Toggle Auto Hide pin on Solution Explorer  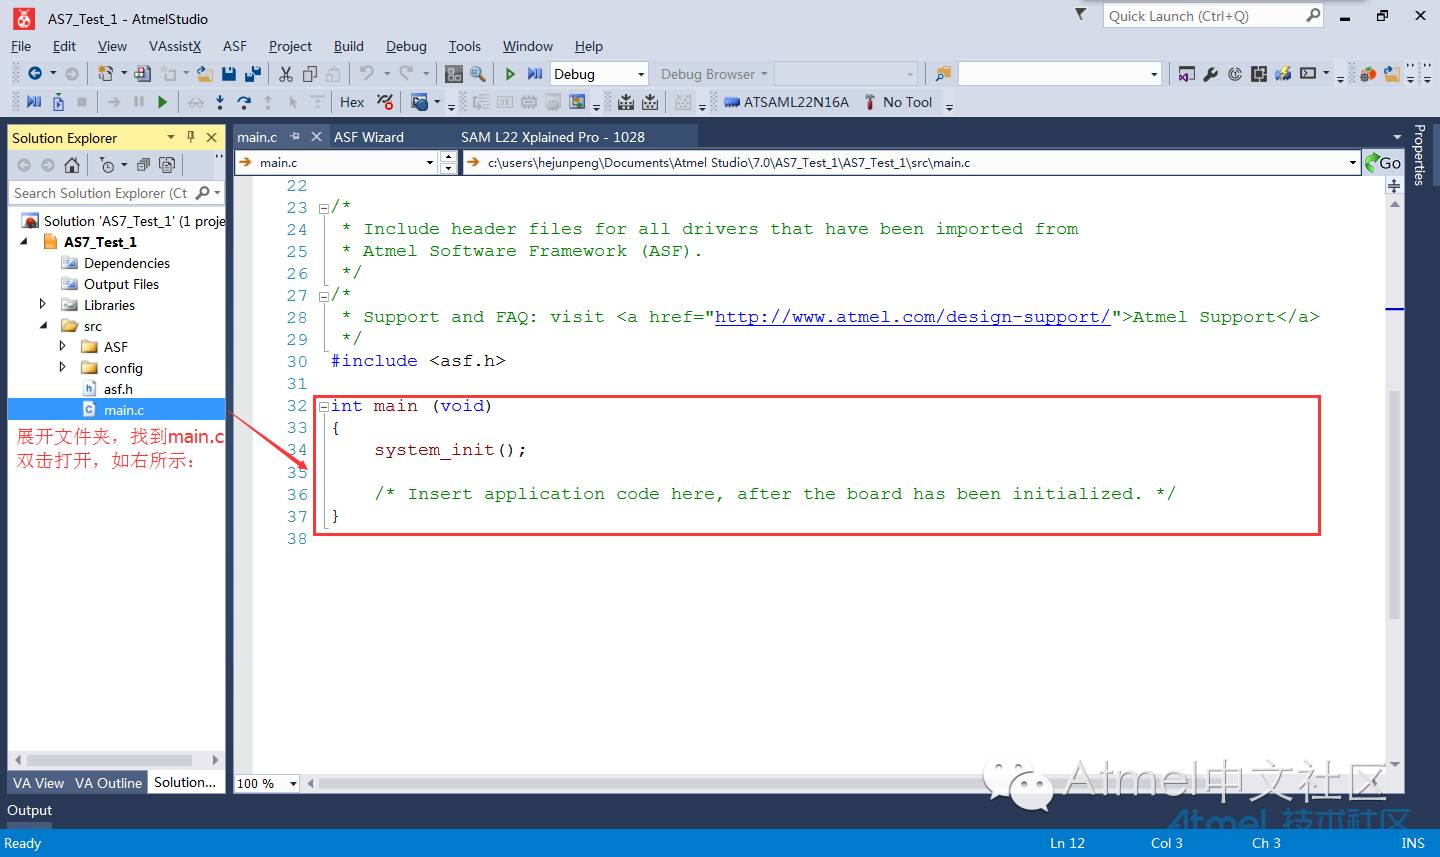tap(190, 137)
